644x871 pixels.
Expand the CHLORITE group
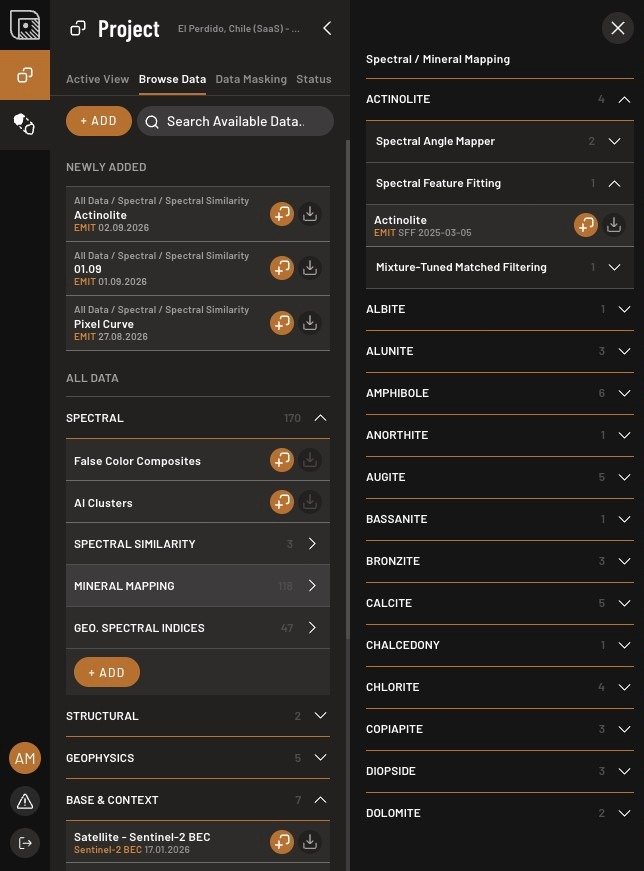pos(500,687)
